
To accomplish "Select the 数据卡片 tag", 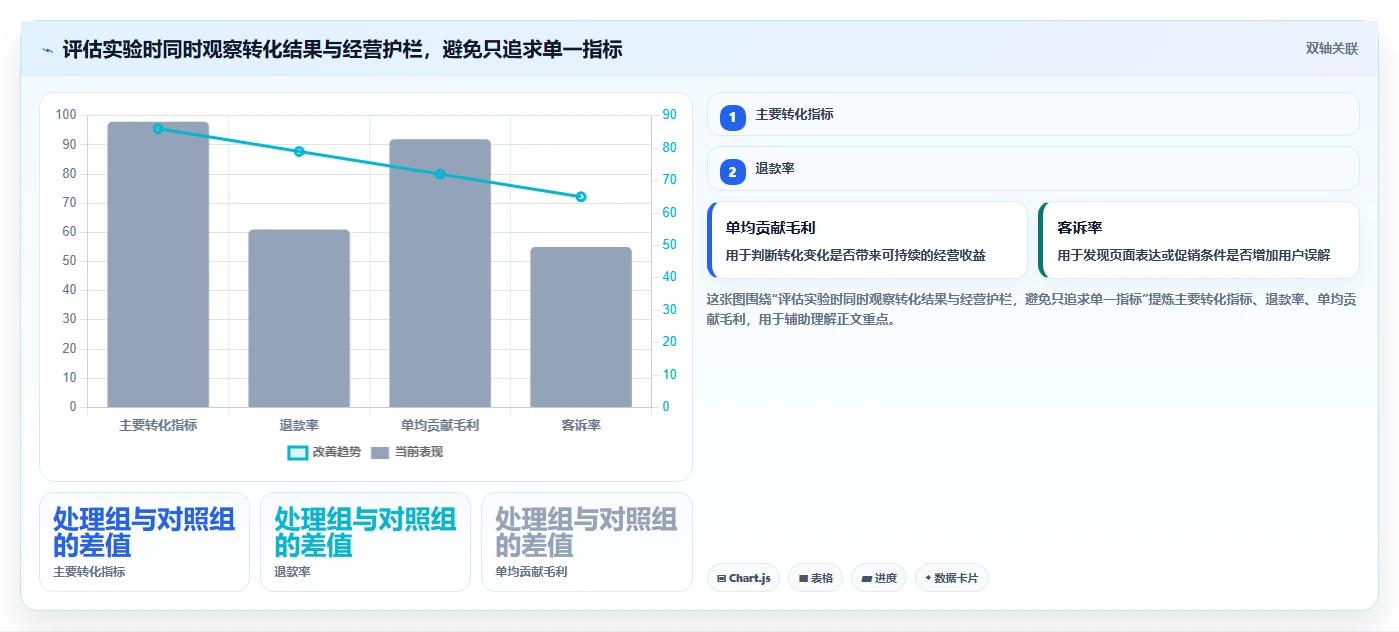I will [x=952, y=578].
